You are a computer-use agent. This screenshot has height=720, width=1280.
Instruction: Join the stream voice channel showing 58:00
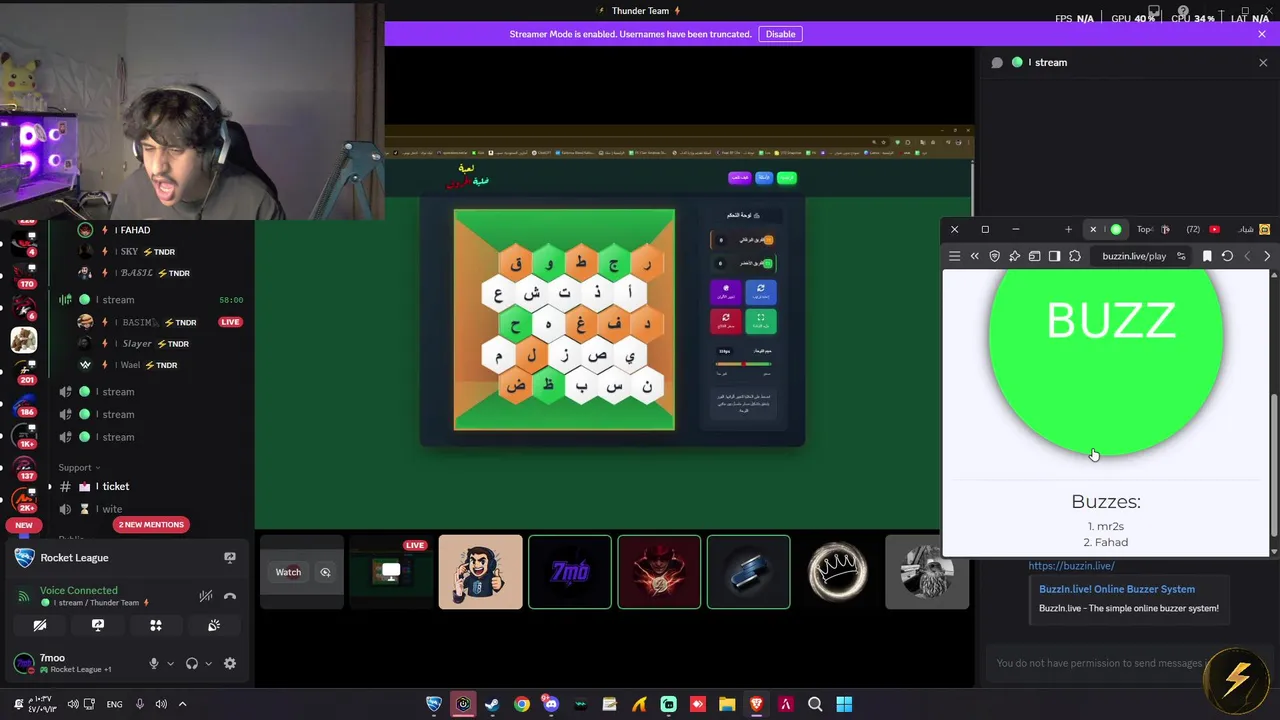point(152,300)
